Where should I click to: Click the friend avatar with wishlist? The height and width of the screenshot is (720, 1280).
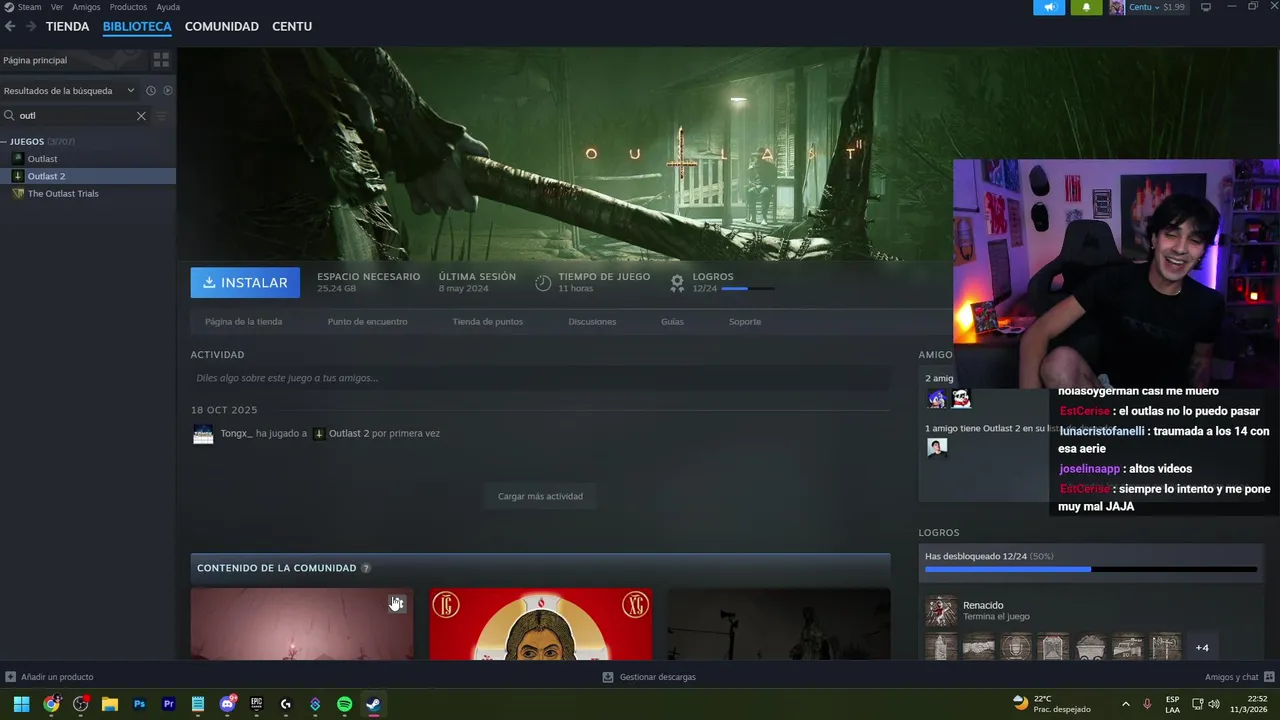[x=937, y=448]
